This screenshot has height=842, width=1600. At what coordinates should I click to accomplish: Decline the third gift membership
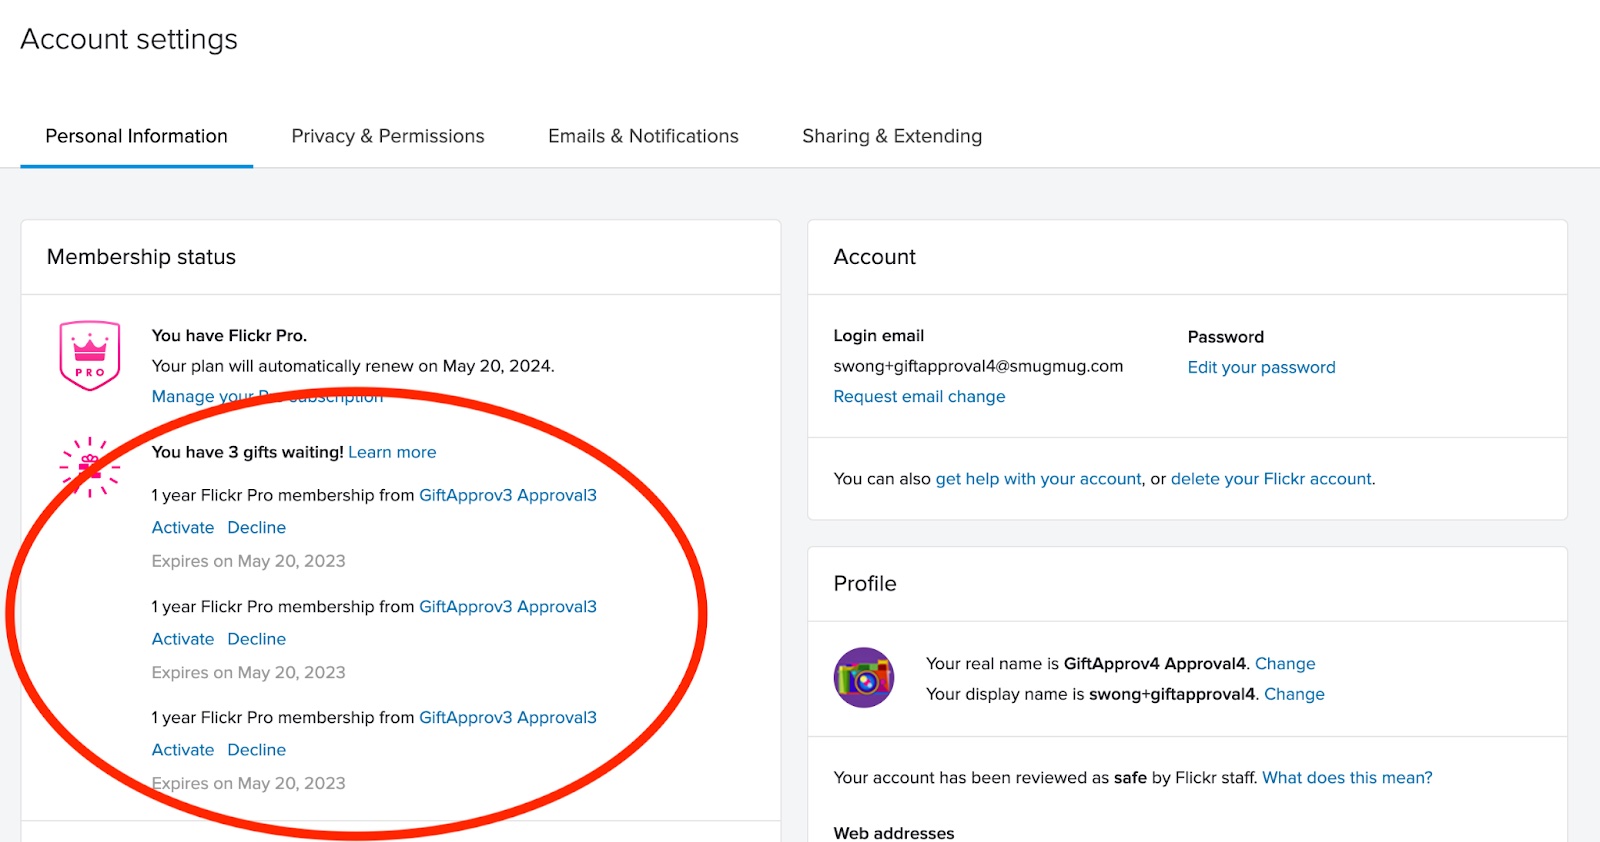tap(256, 750)
